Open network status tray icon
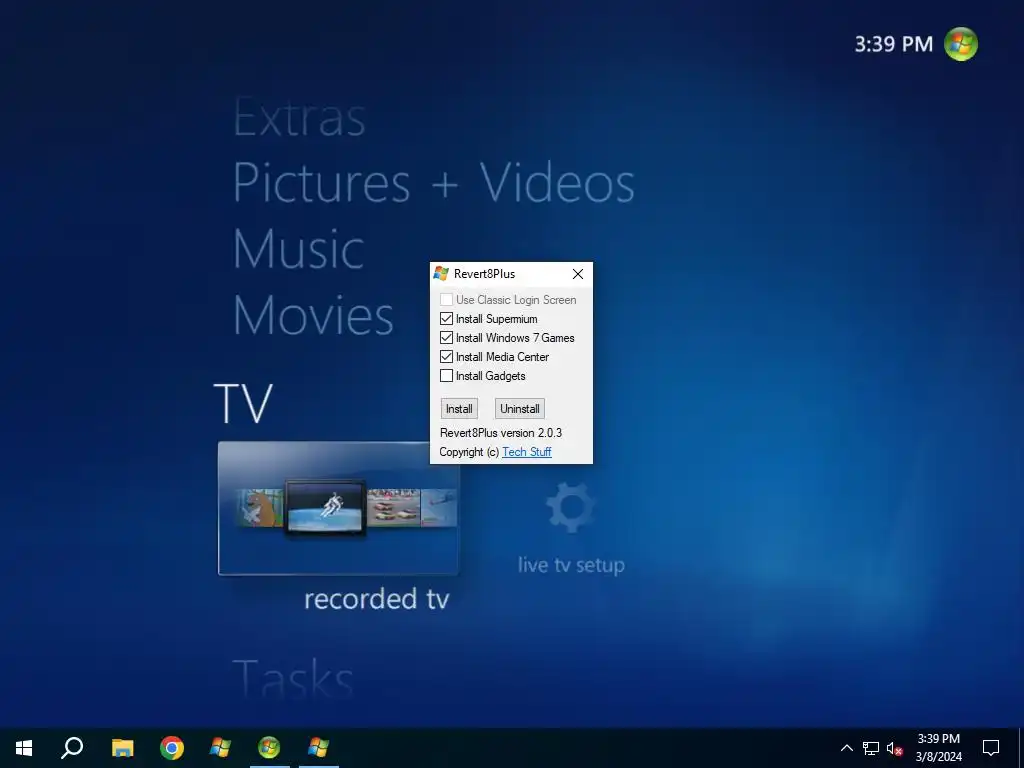This screenshot has width=1024, height=768. pos(871,748)
